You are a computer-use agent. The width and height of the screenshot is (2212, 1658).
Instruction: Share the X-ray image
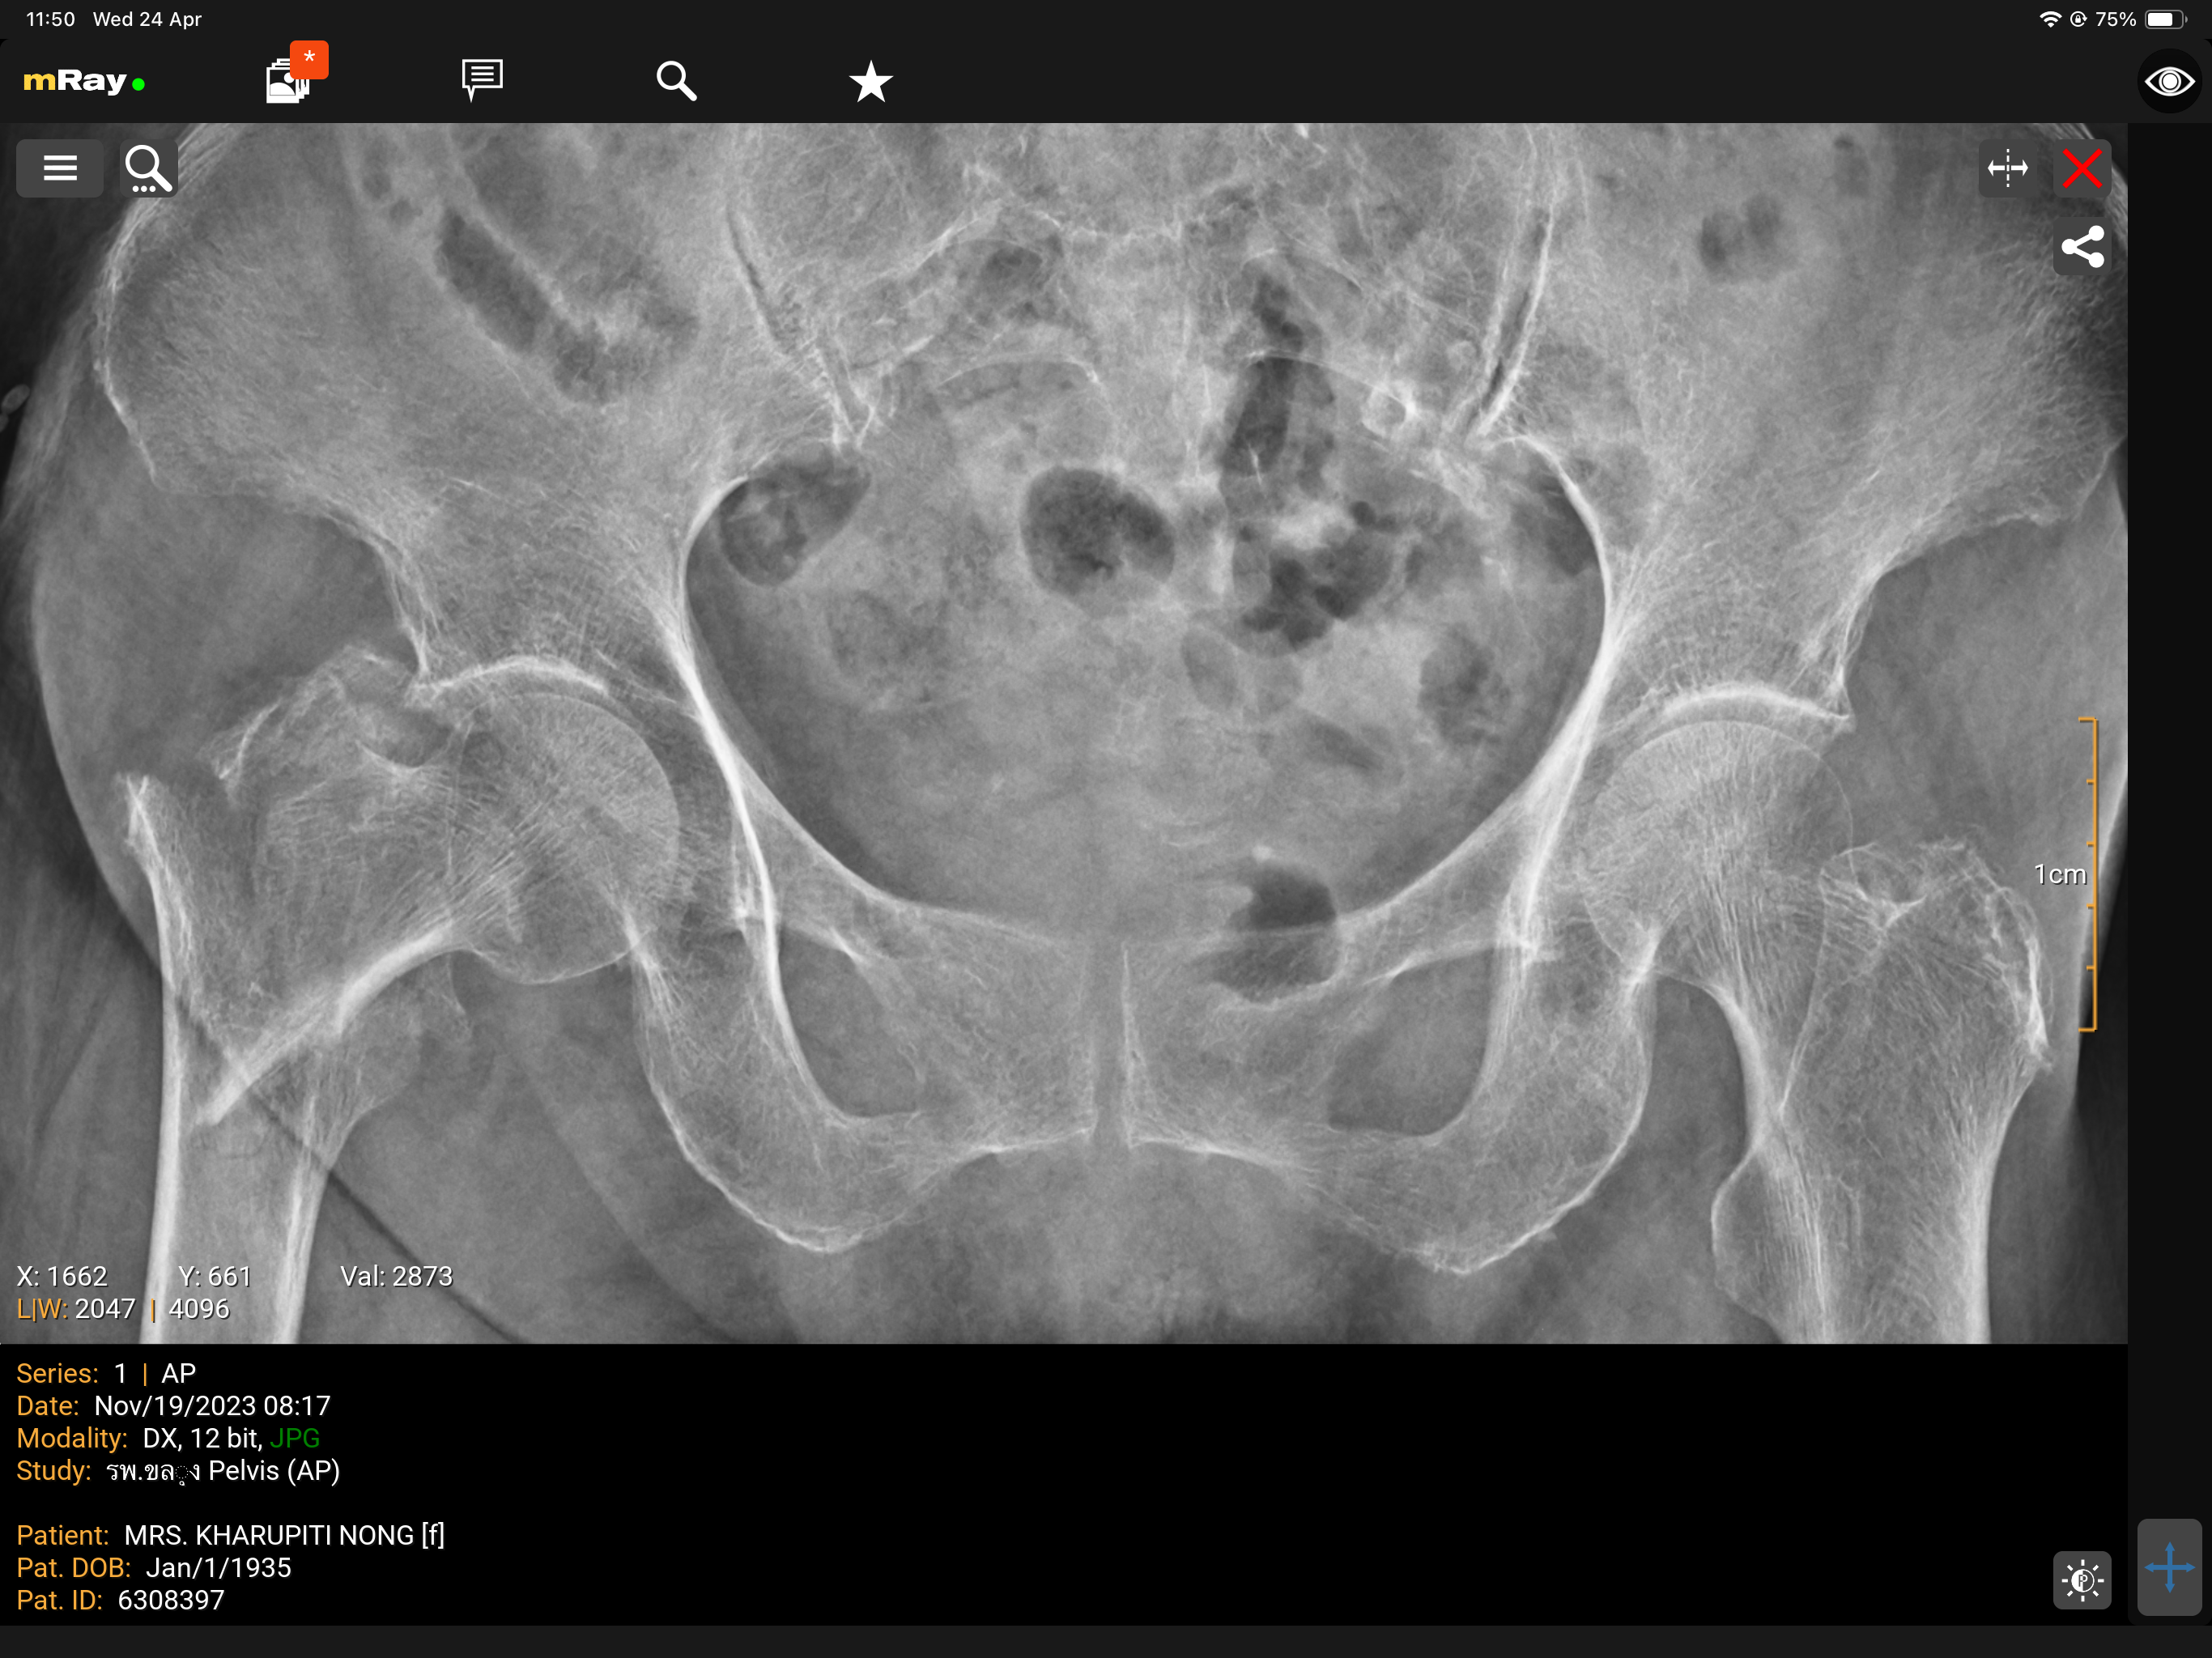coord(2082,247)
